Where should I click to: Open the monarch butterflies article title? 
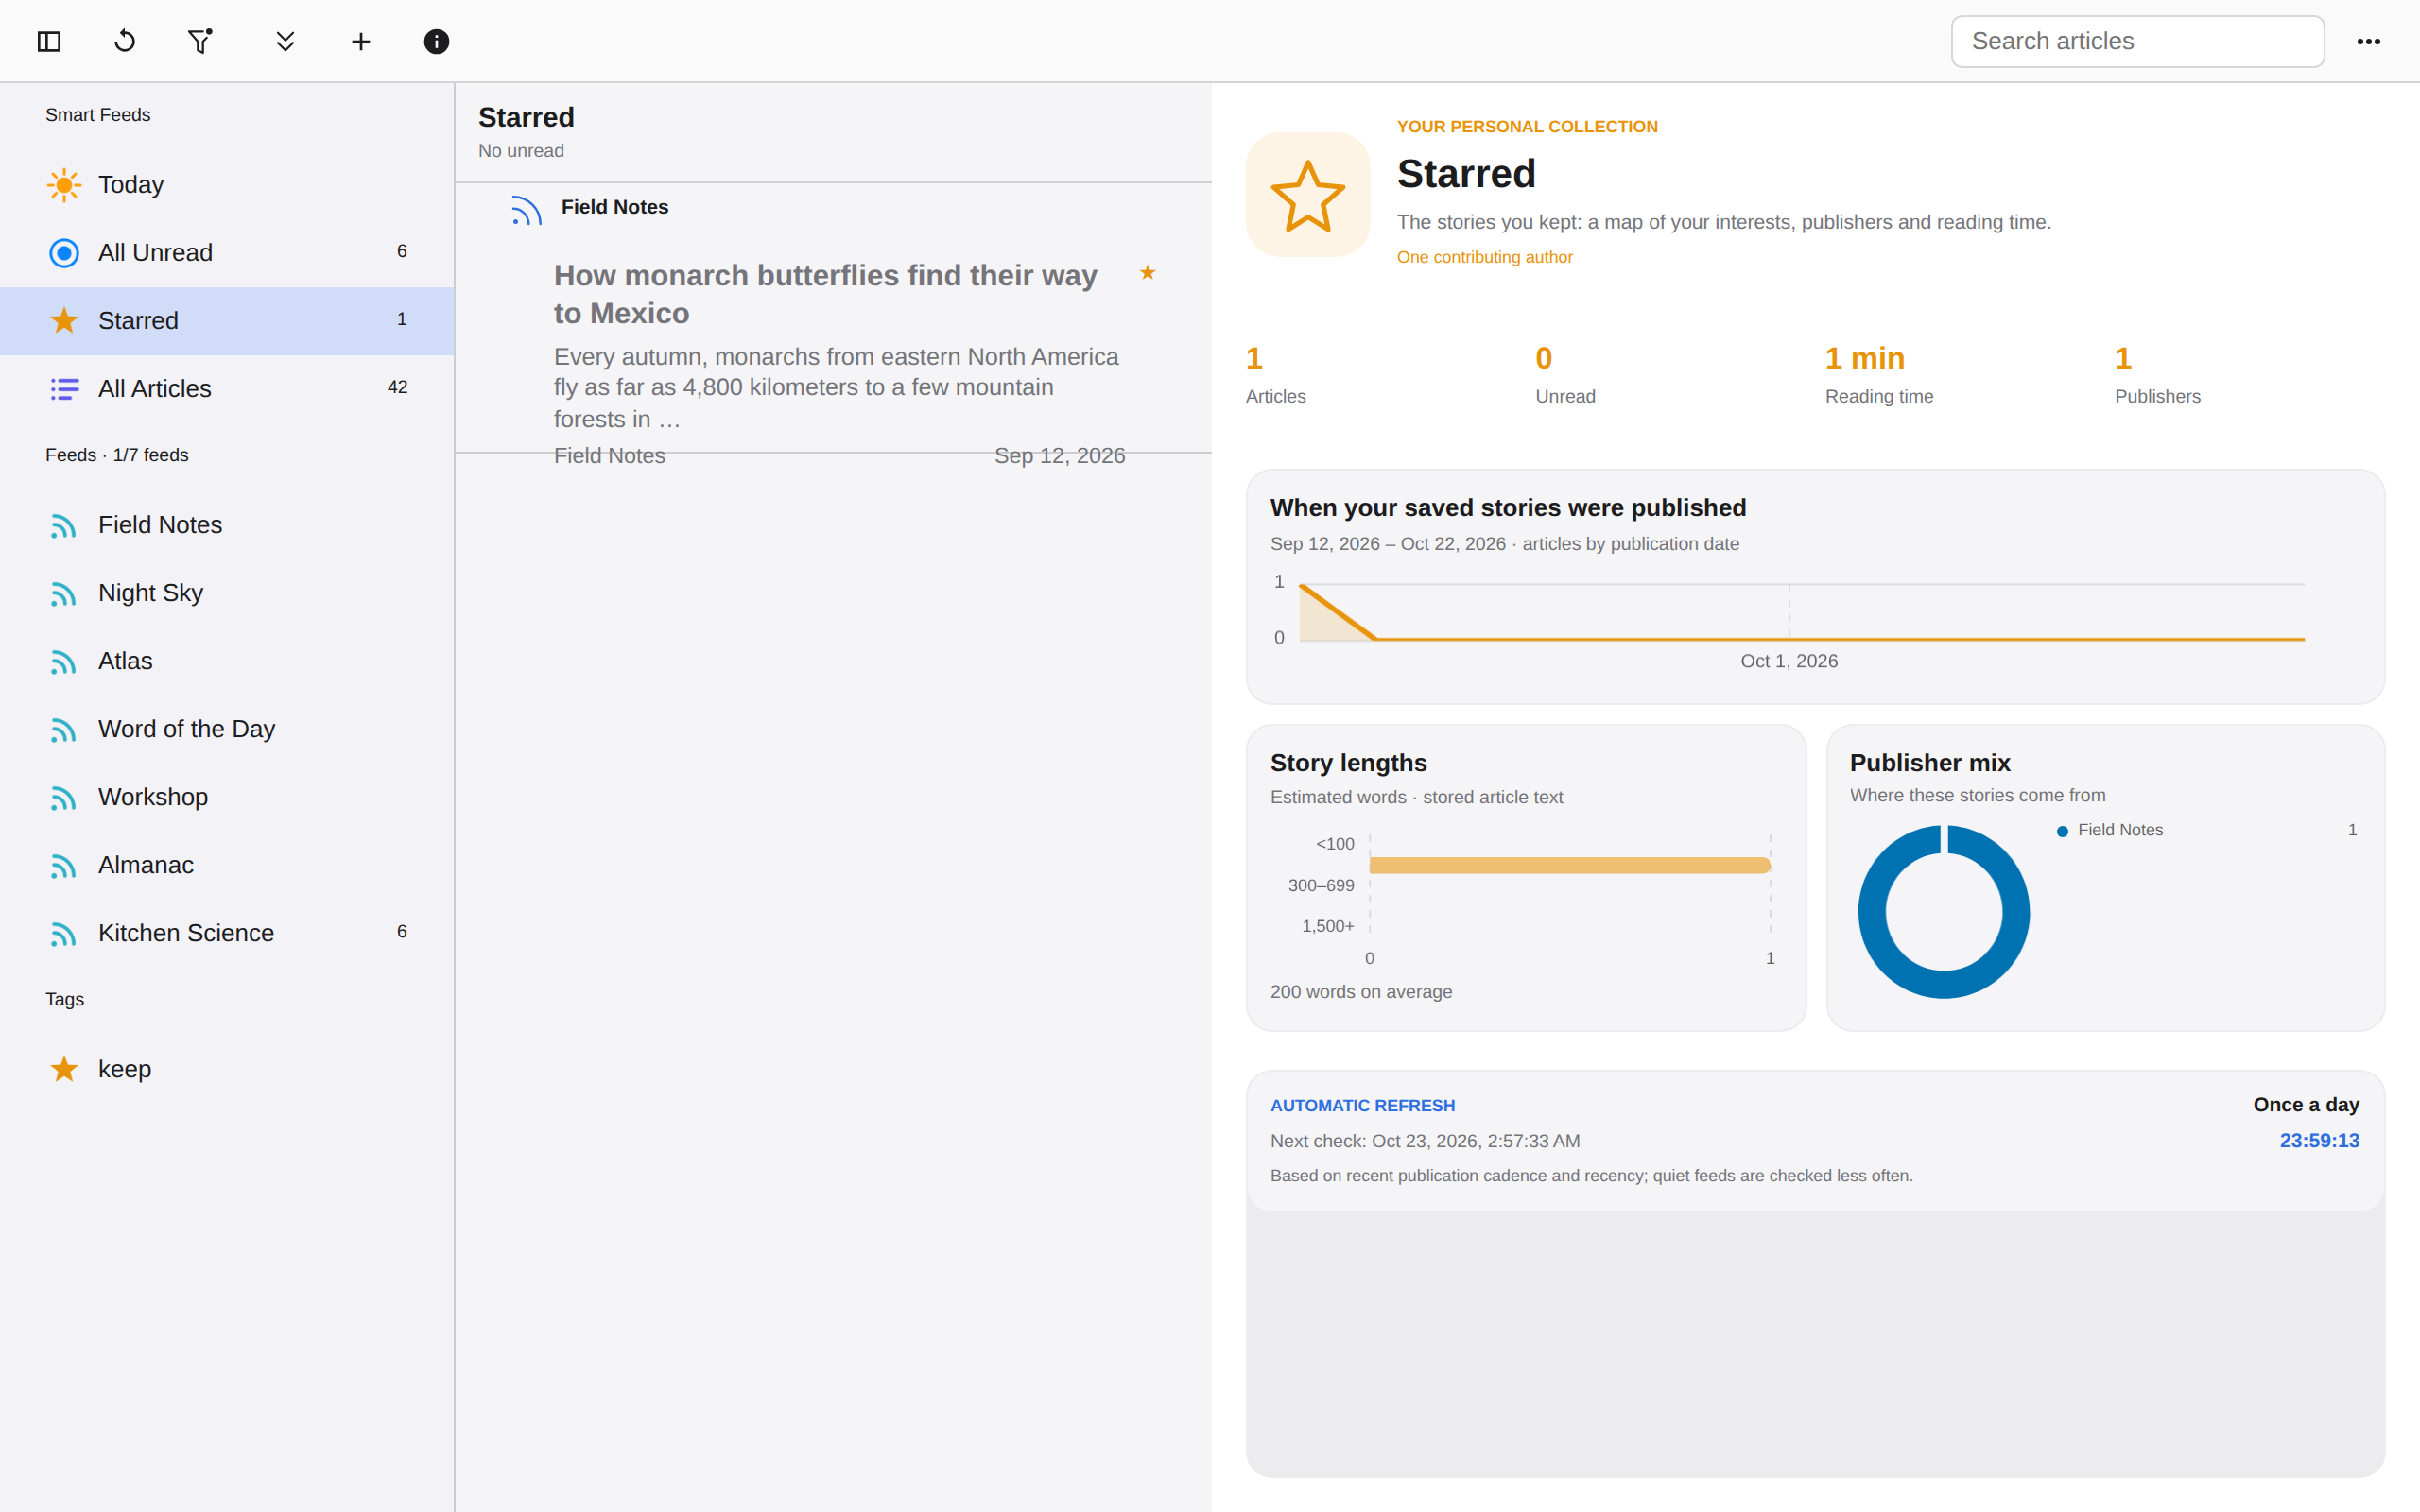825,294
